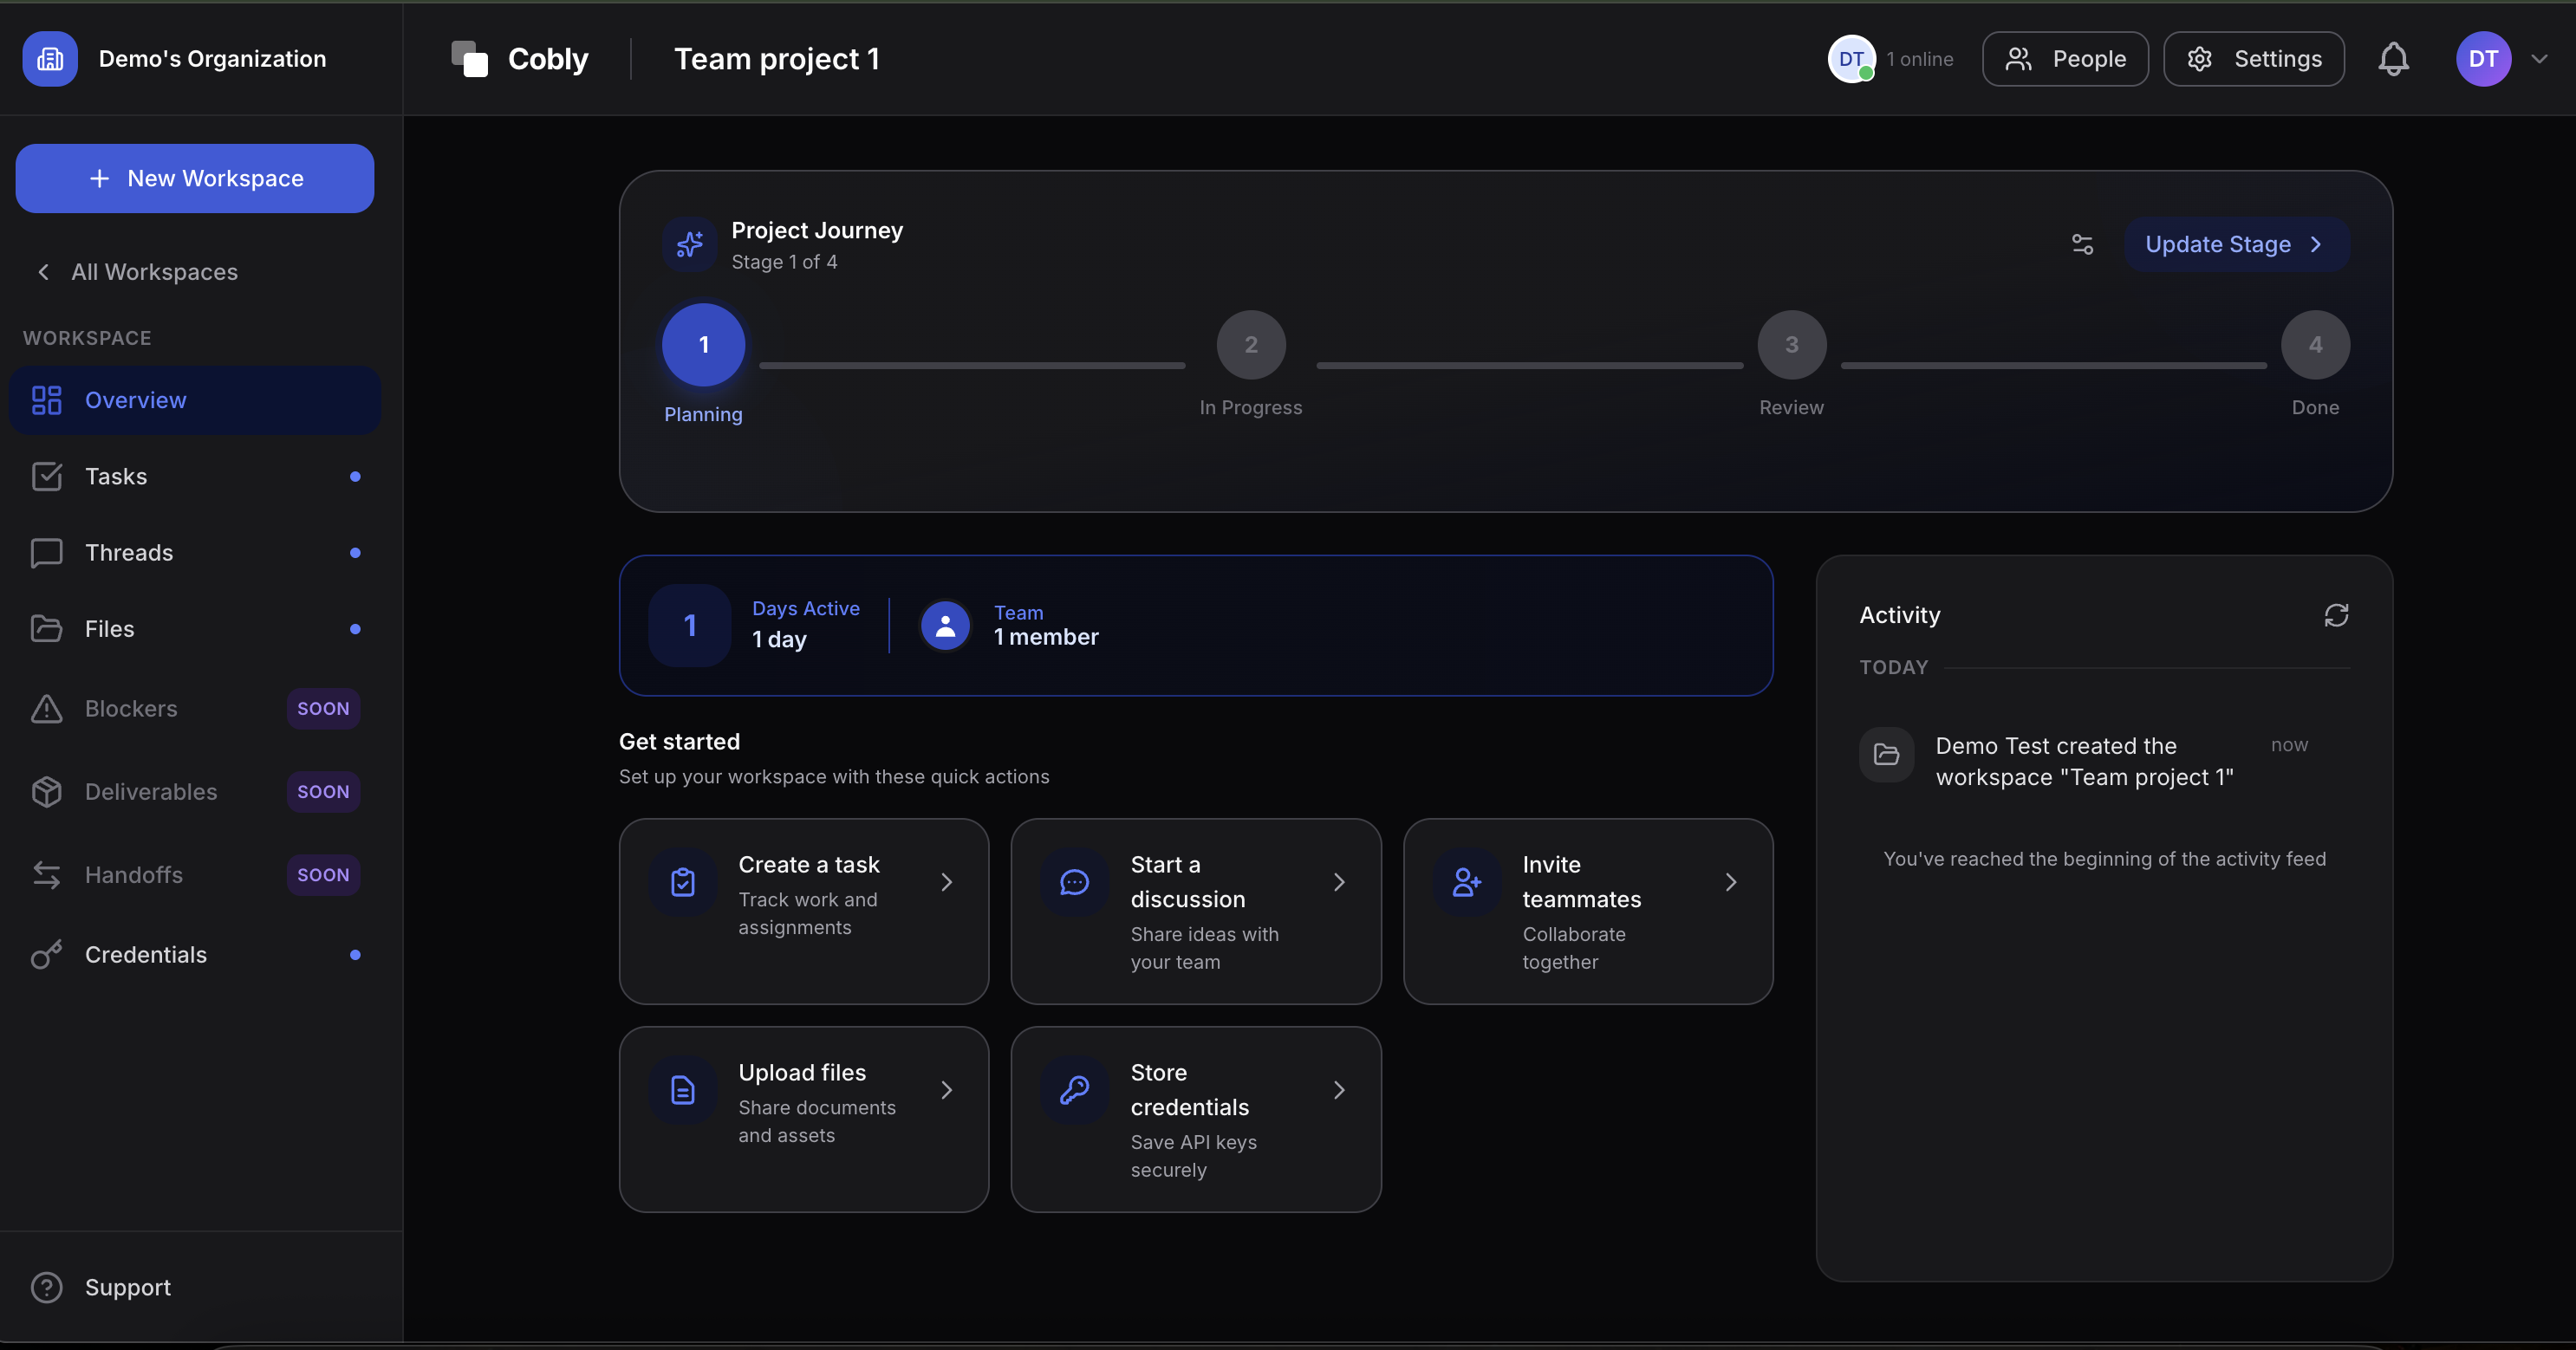Click the "Stage 1 of 4" text
The width and height of the screenshot is (2576, 1350).
tap(784, 262)
